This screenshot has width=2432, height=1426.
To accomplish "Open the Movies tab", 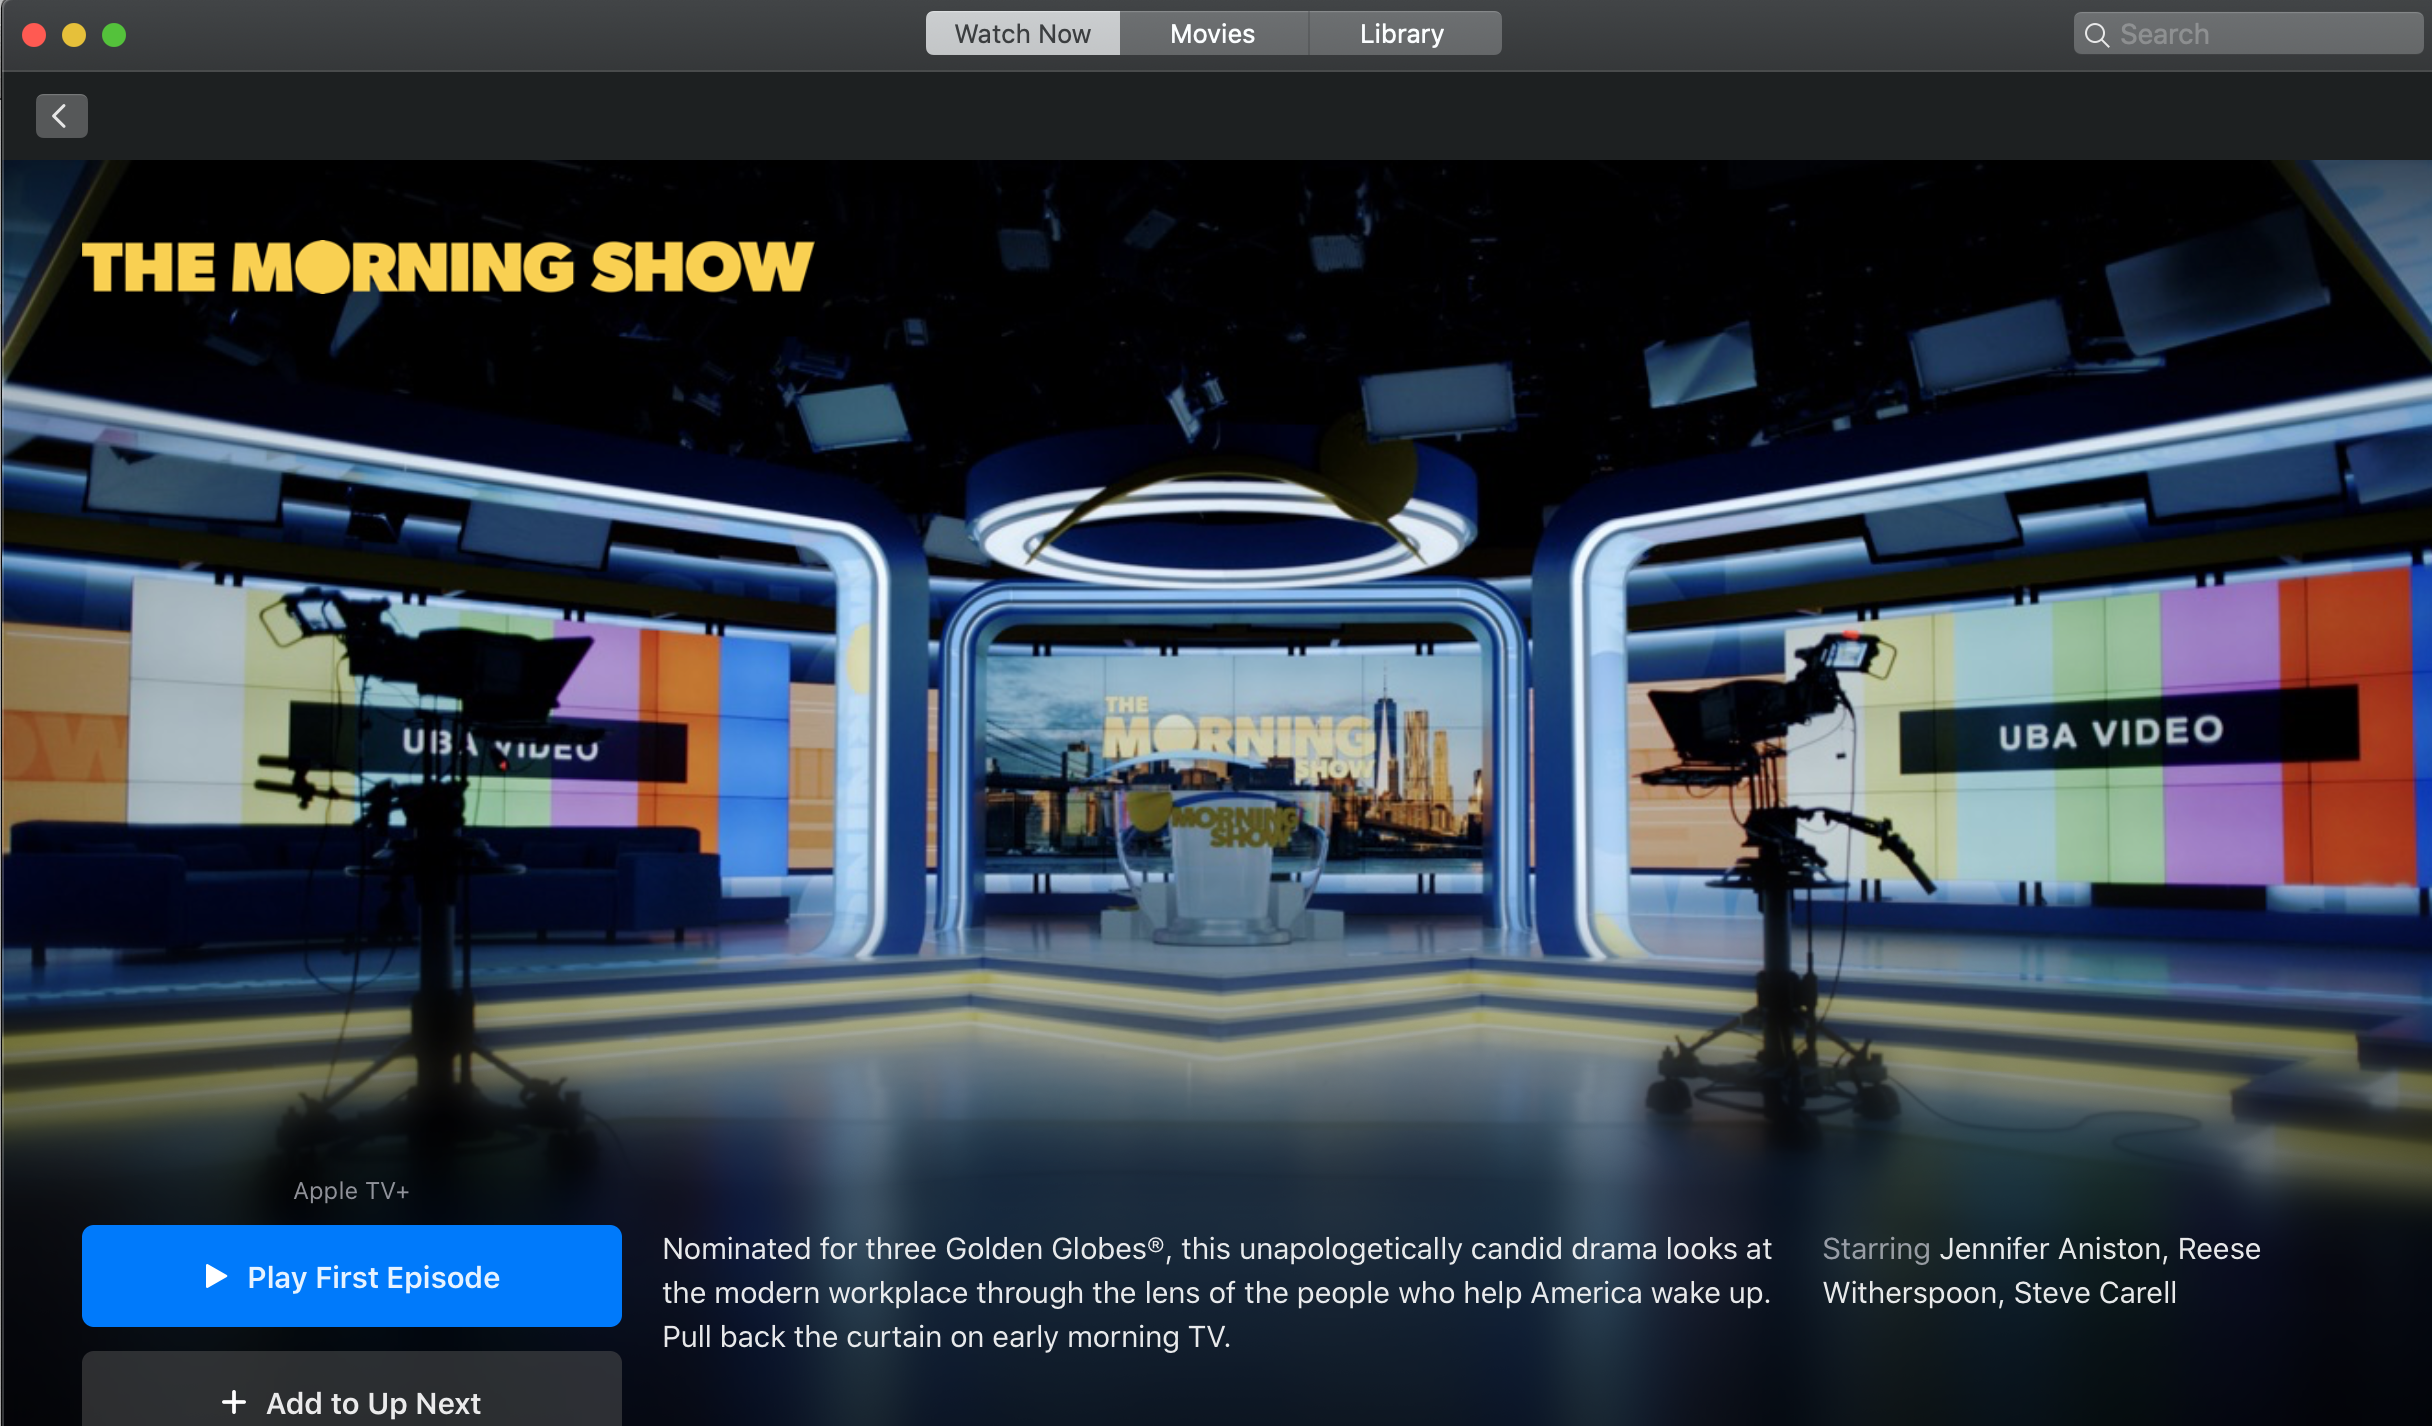I will (x=1212, y=34).
